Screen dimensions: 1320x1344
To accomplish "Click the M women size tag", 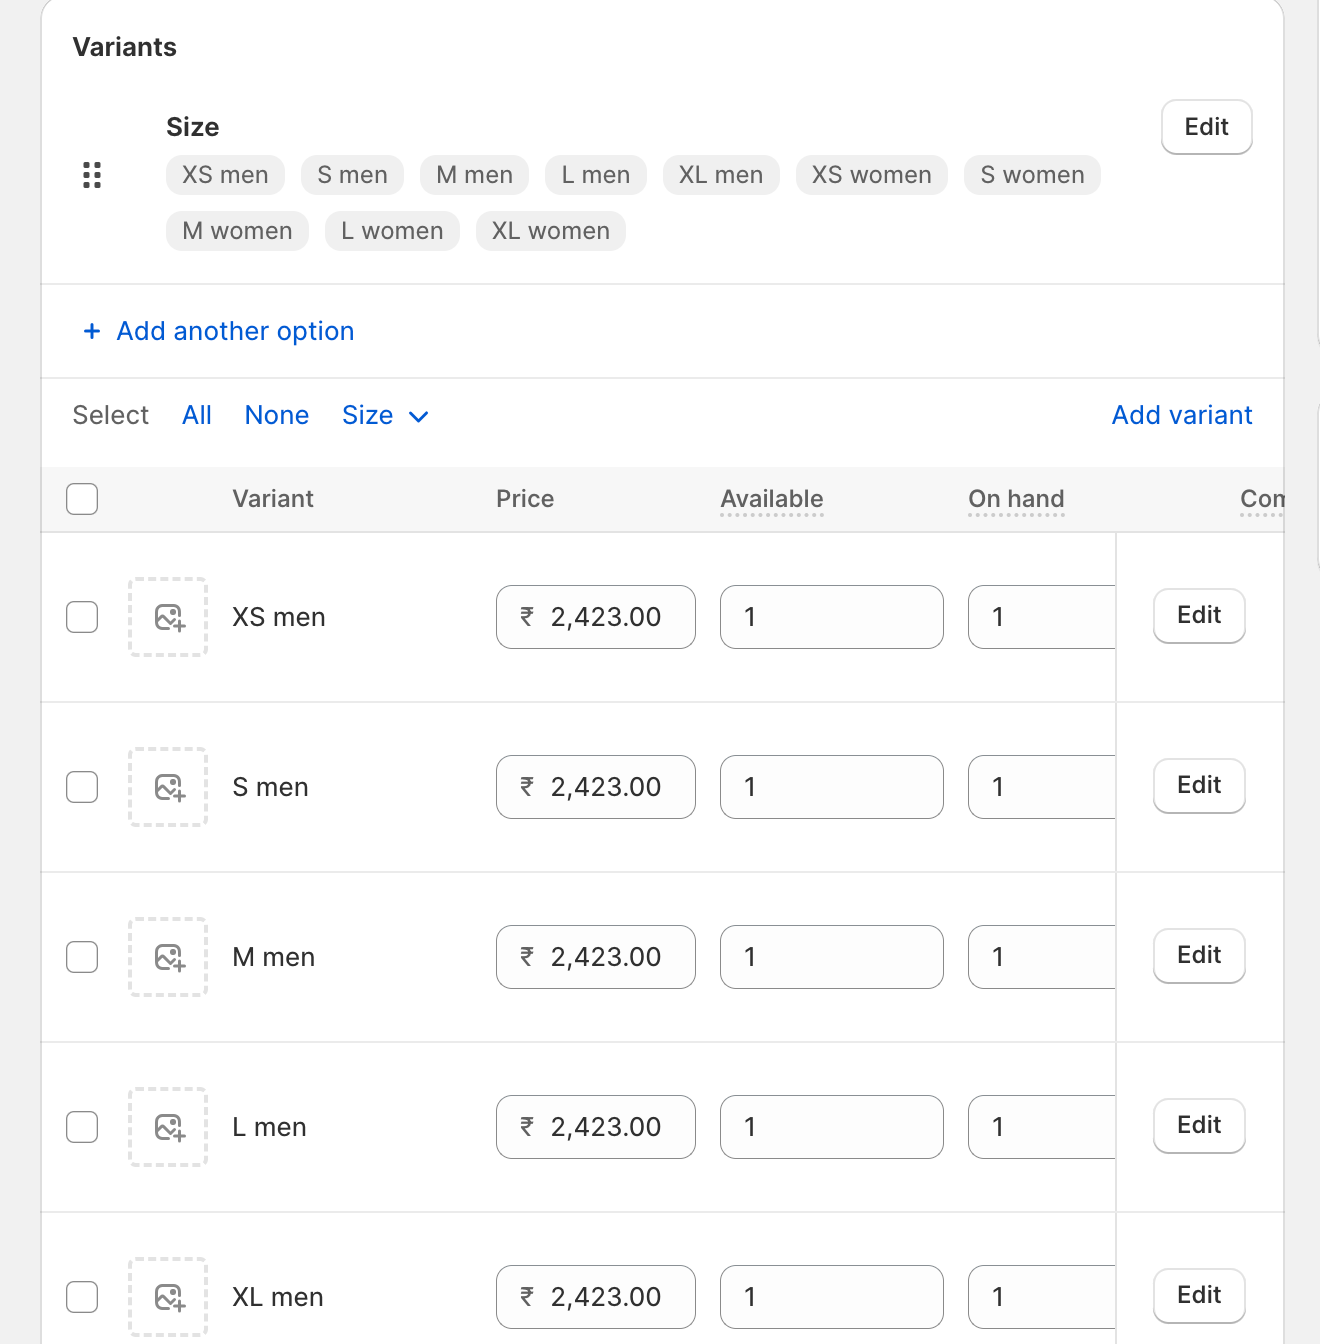I will pos(237,231).
